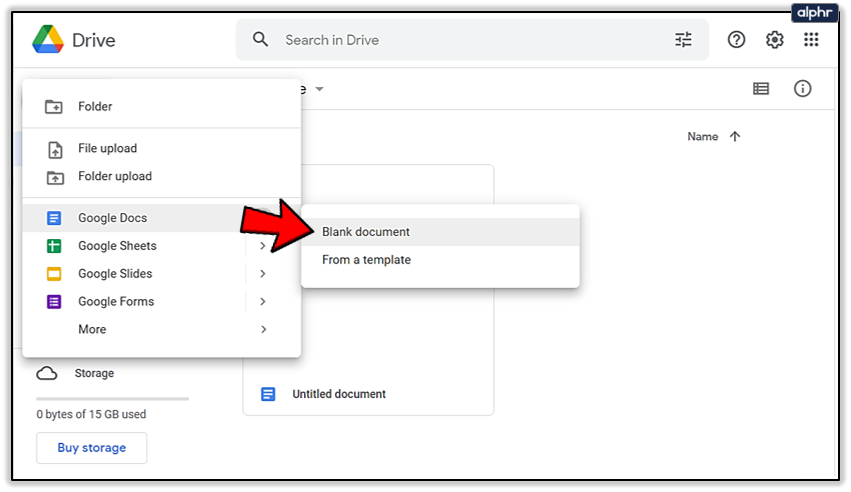Expand the Google Sheets submenu arrow
The image size is (851, 492).
(263, 246)
